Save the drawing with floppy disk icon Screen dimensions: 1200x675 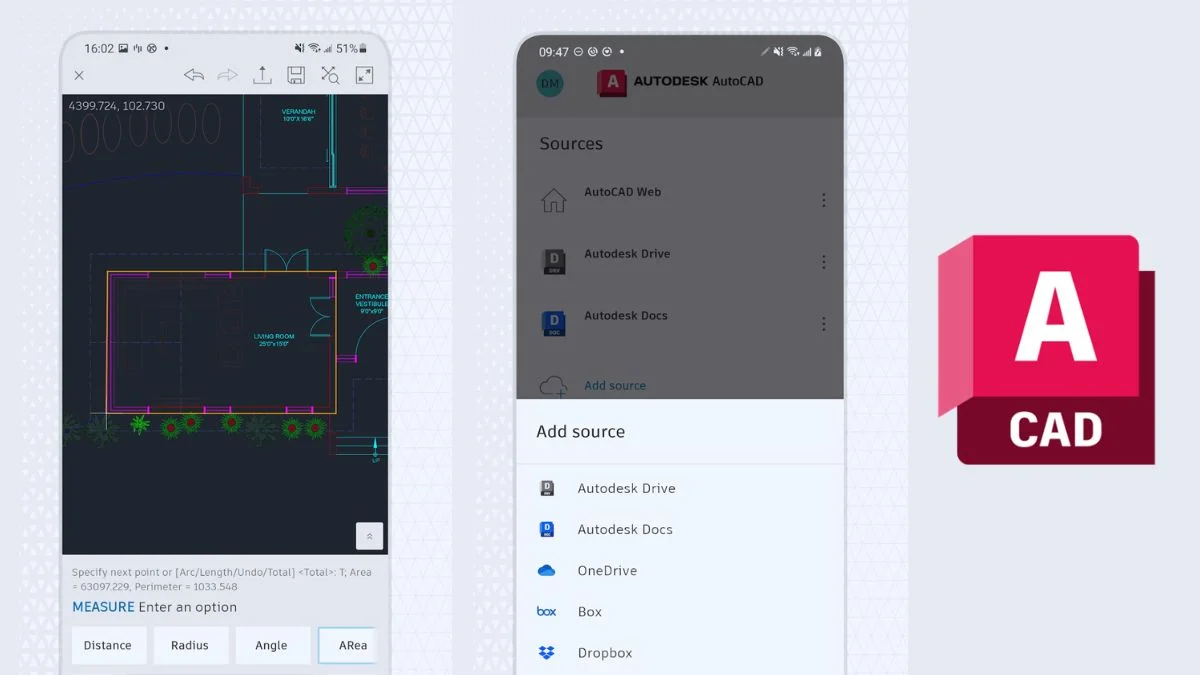pyautogui.click(x=296, y=75)
